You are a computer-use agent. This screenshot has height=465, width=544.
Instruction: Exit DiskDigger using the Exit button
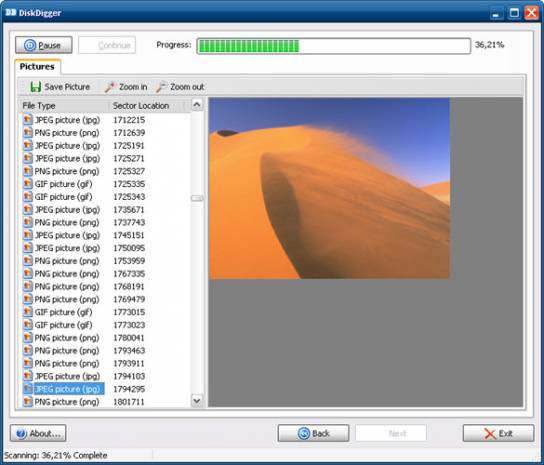click(498, 433)
